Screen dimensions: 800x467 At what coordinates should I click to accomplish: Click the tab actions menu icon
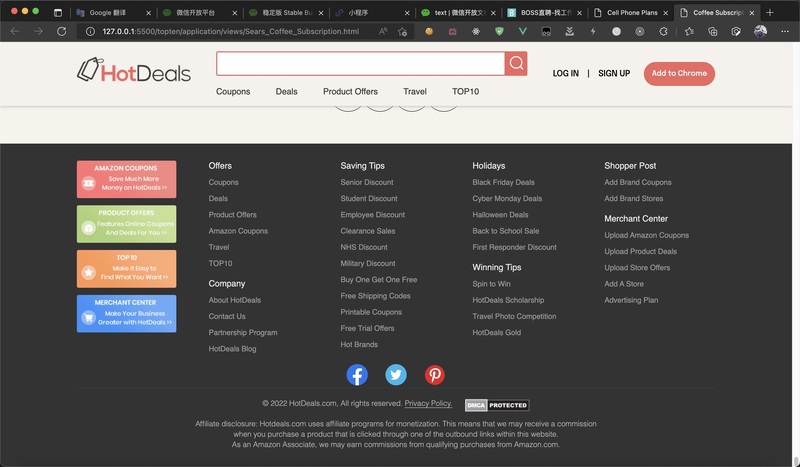pyautogui.click(x=58, y=12)
